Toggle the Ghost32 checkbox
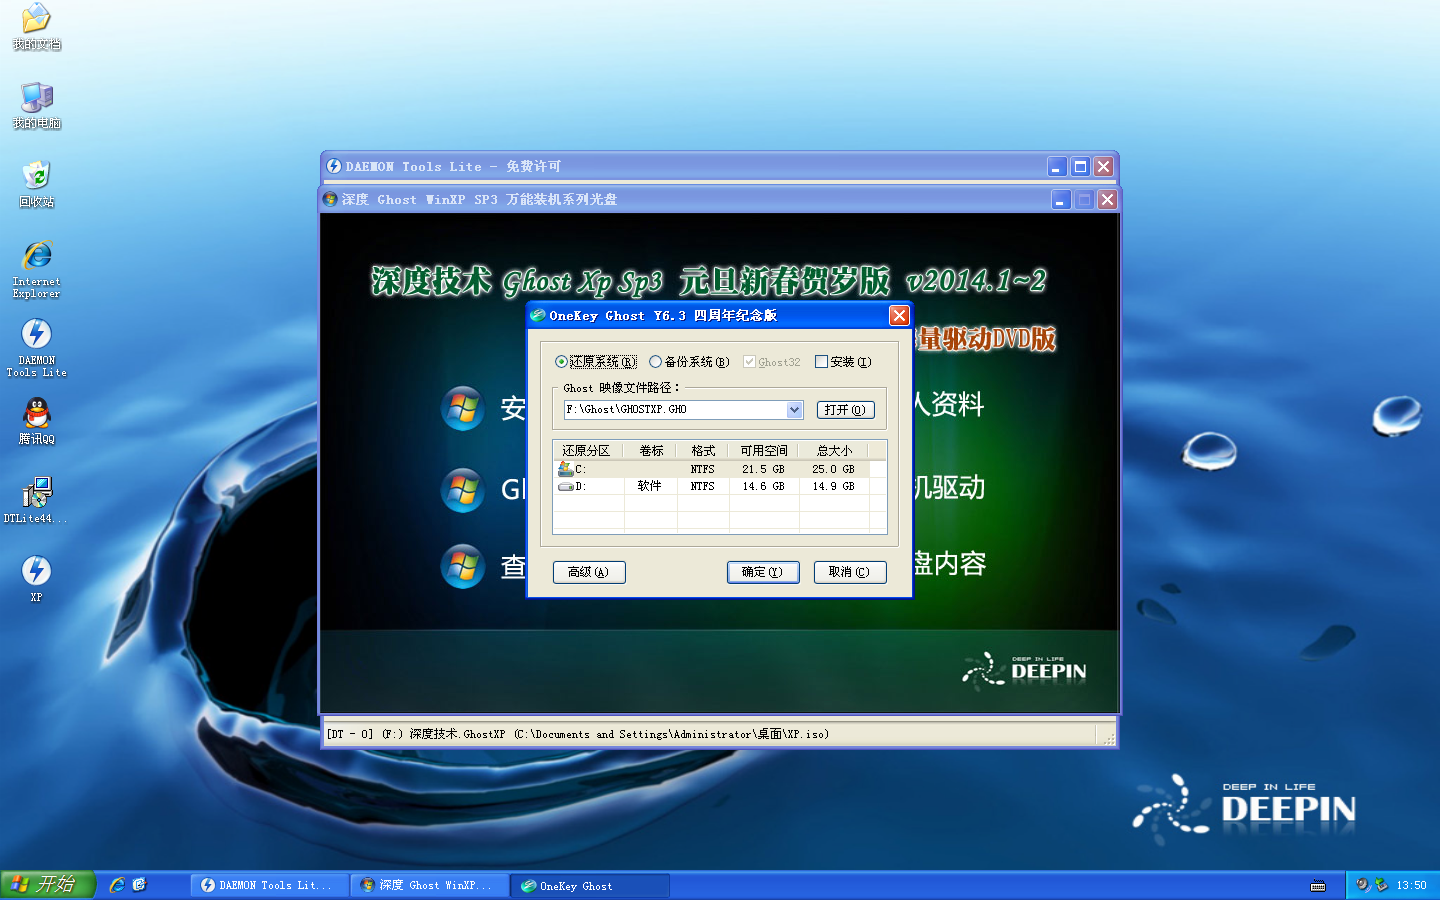Image resolution: width=1440 pixels, height=900 pixels. tap(772, 362)
